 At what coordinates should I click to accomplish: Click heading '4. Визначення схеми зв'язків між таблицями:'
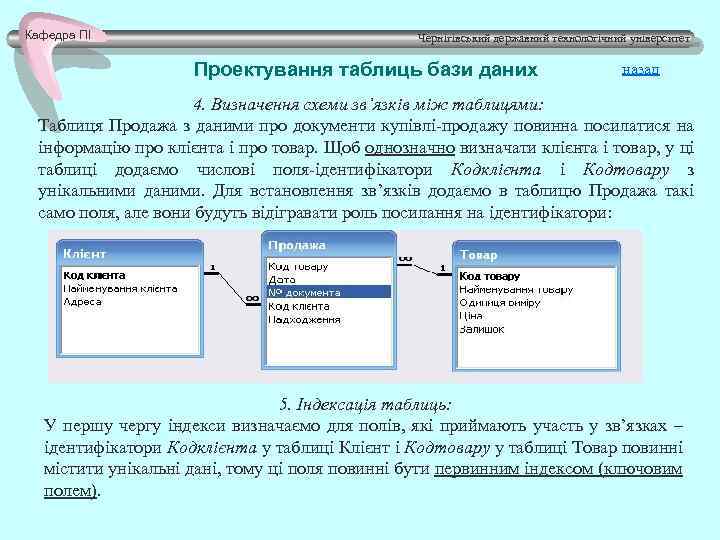coord(368,105)
